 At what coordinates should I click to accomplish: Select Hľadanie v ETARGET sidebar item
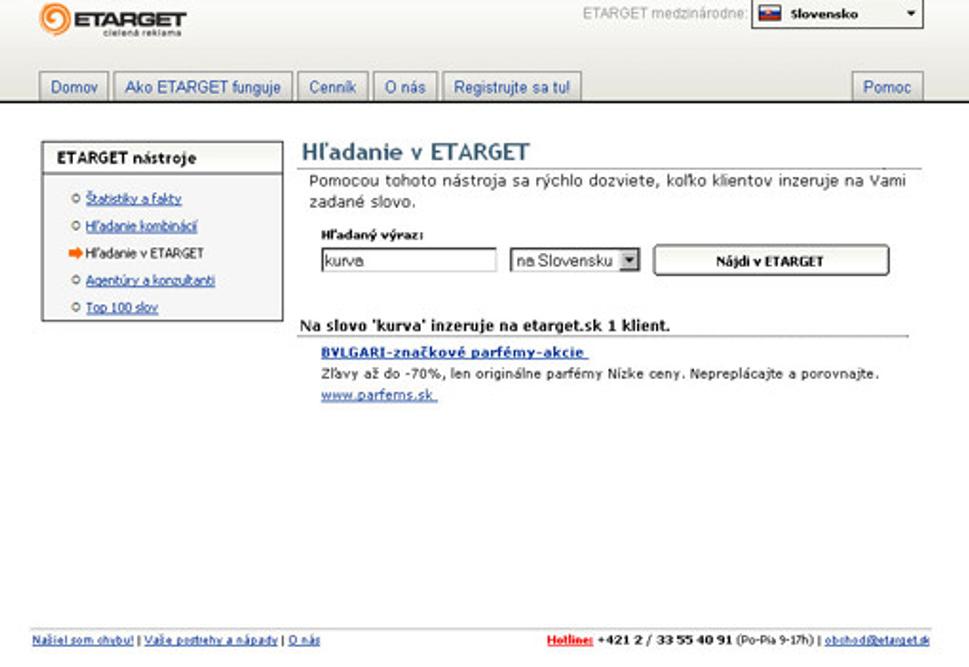pos(144,253)
